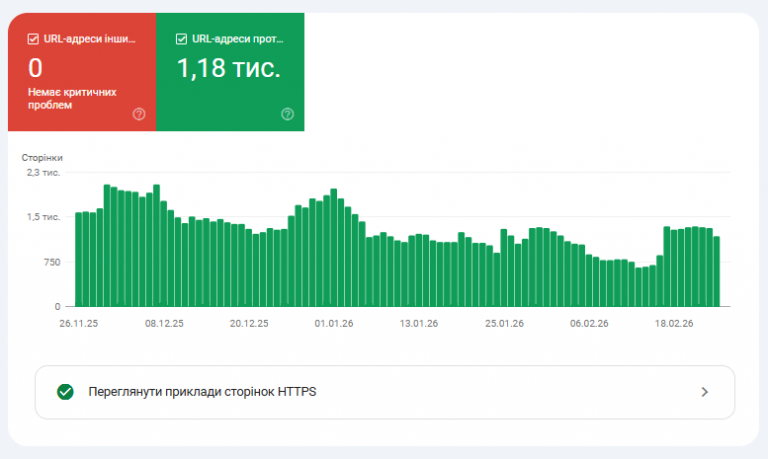This screenshot has height=459, width=768.
Task: Click the "Сторінки" axis title
Action: pyautogui.click(x=42, y=158)
